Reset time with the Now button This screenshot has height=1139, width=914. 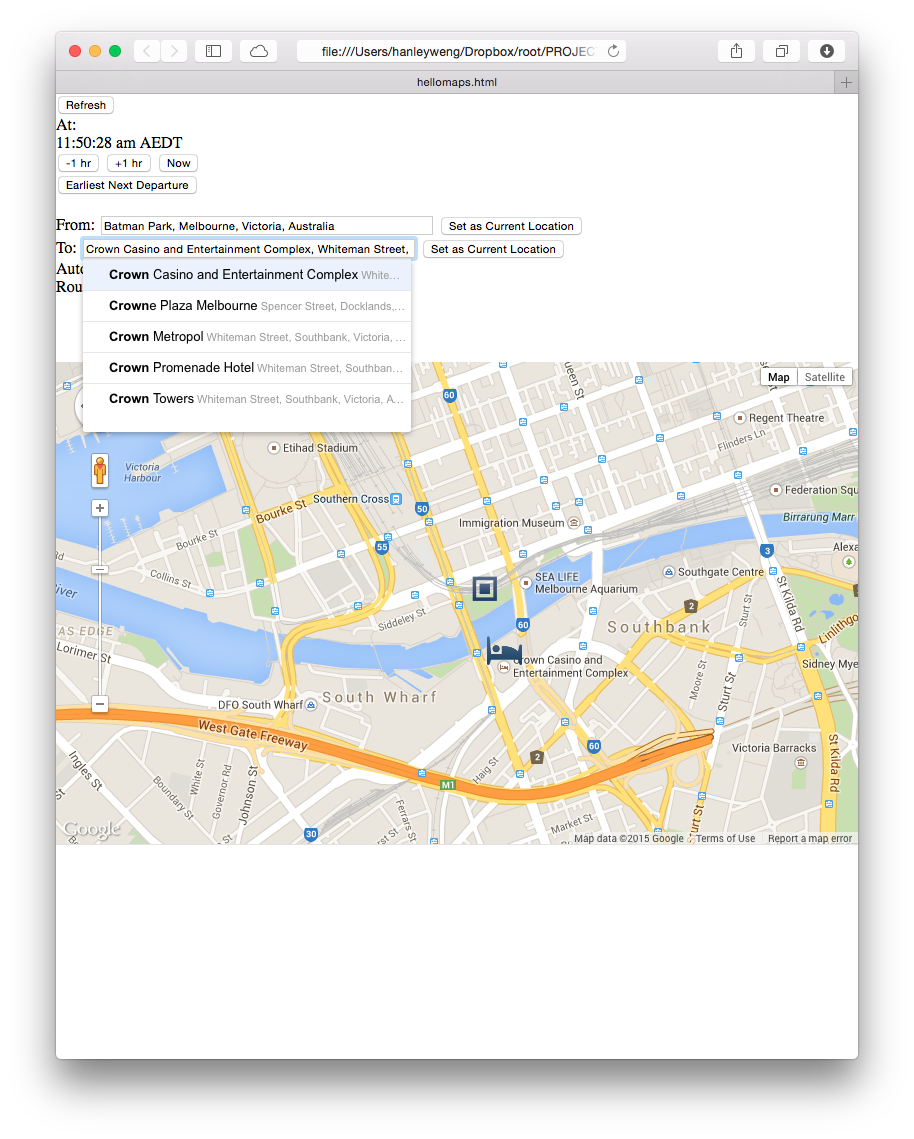pos(178,163)
